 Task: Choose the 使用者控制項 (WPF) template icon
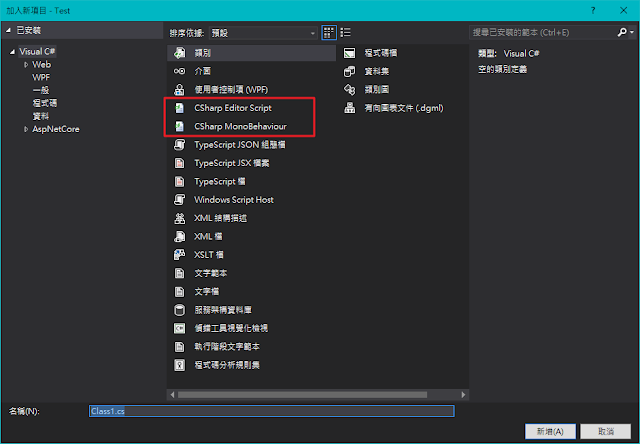[180, 90]
